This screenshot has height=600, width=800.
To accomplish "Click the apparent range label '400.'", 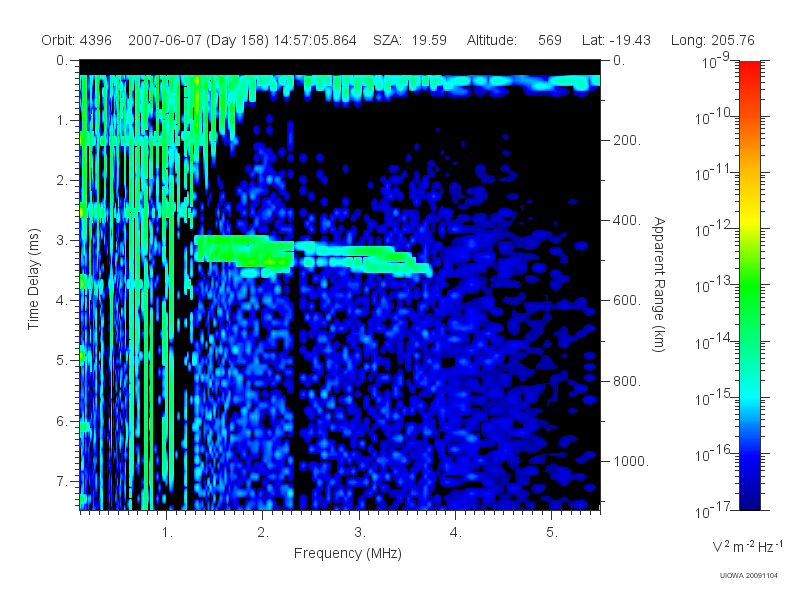I will tap(627, 220).
